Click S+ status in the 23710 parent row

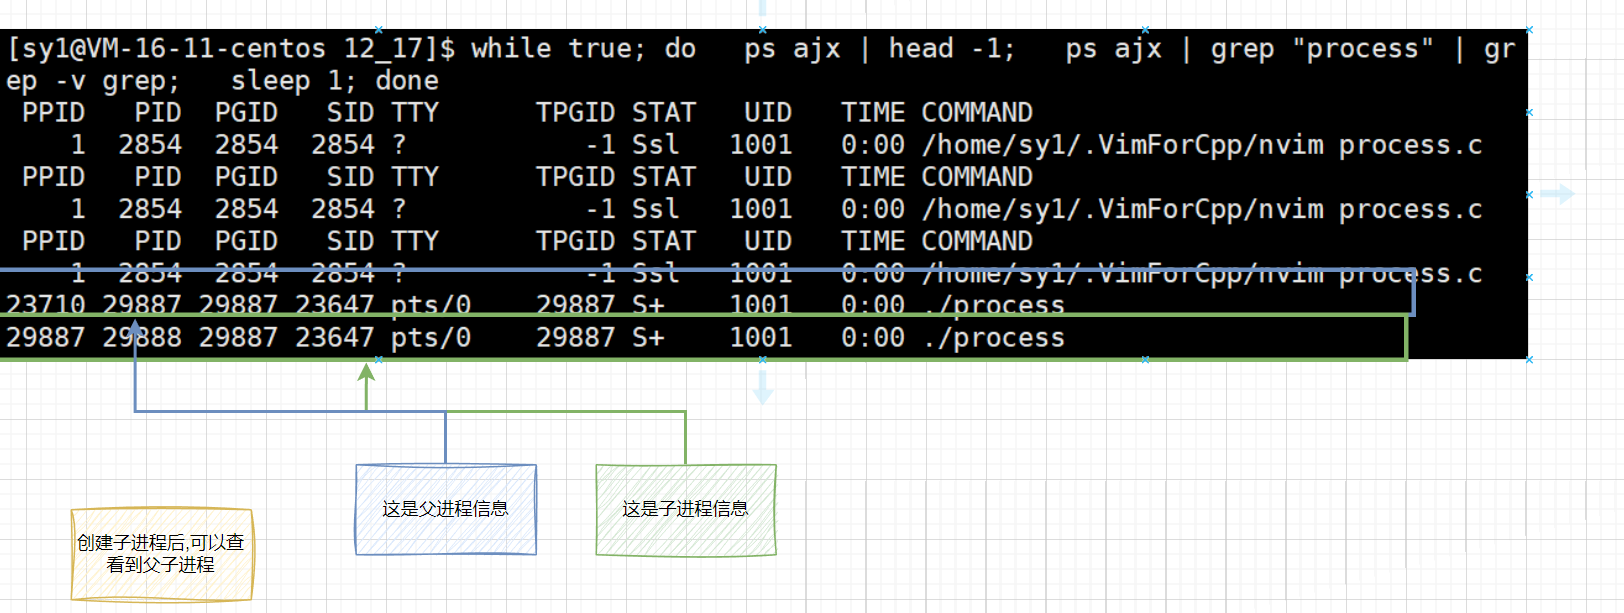[x=648, y=304]
